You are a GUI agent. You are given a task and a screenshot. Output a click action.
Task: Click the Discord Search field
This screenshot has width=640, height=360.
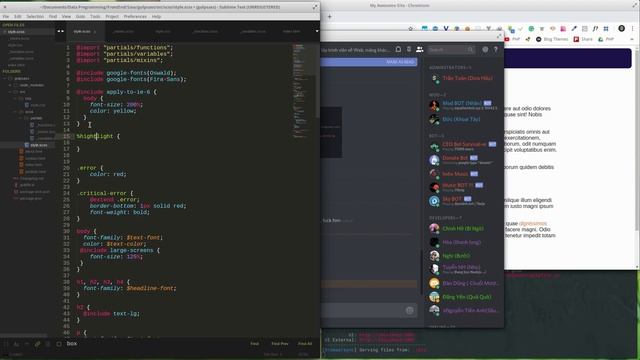[451, 49]
